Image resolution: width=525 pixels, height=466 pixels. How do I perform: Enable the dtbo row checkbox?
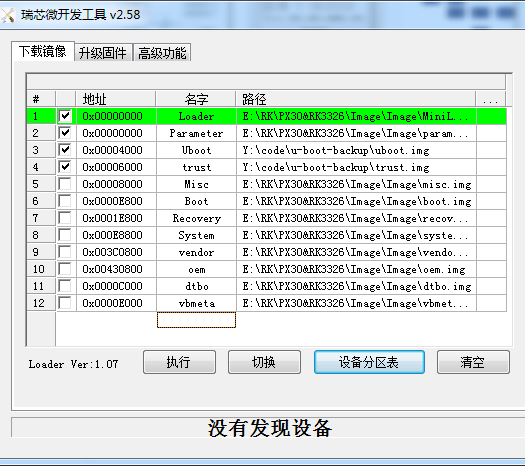(65, 286)
